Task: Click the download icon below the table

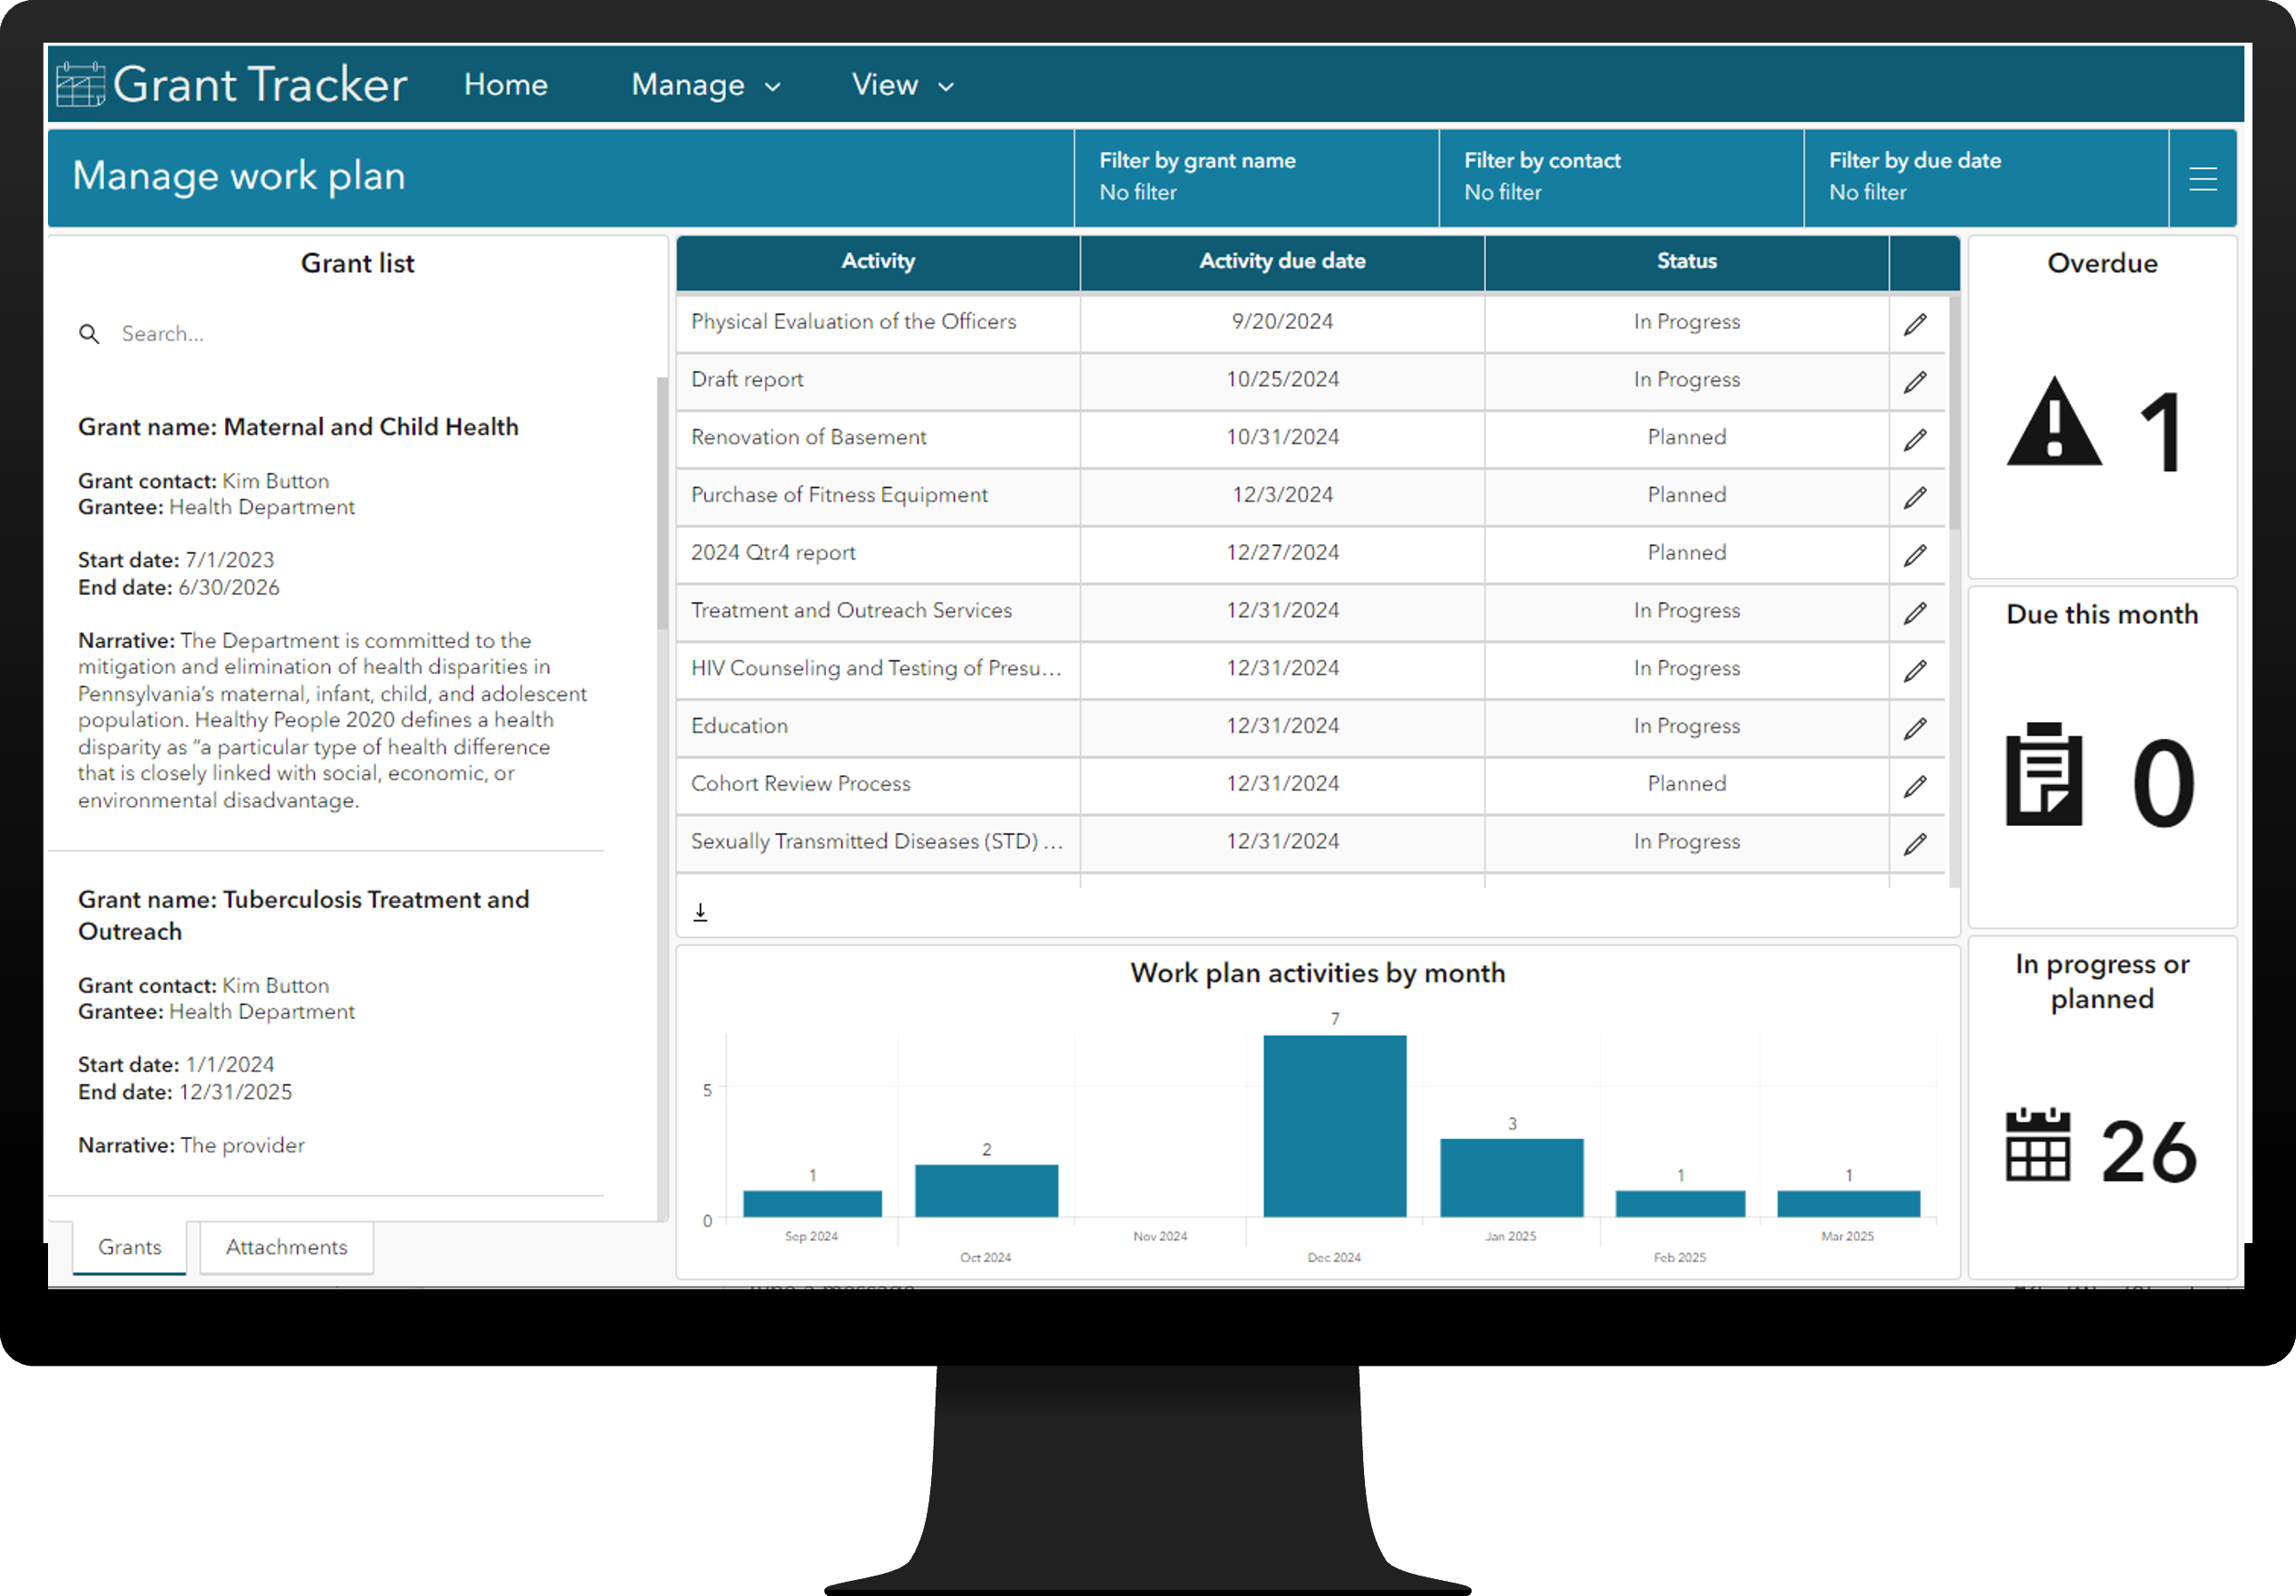Action: tap(700, 911)
